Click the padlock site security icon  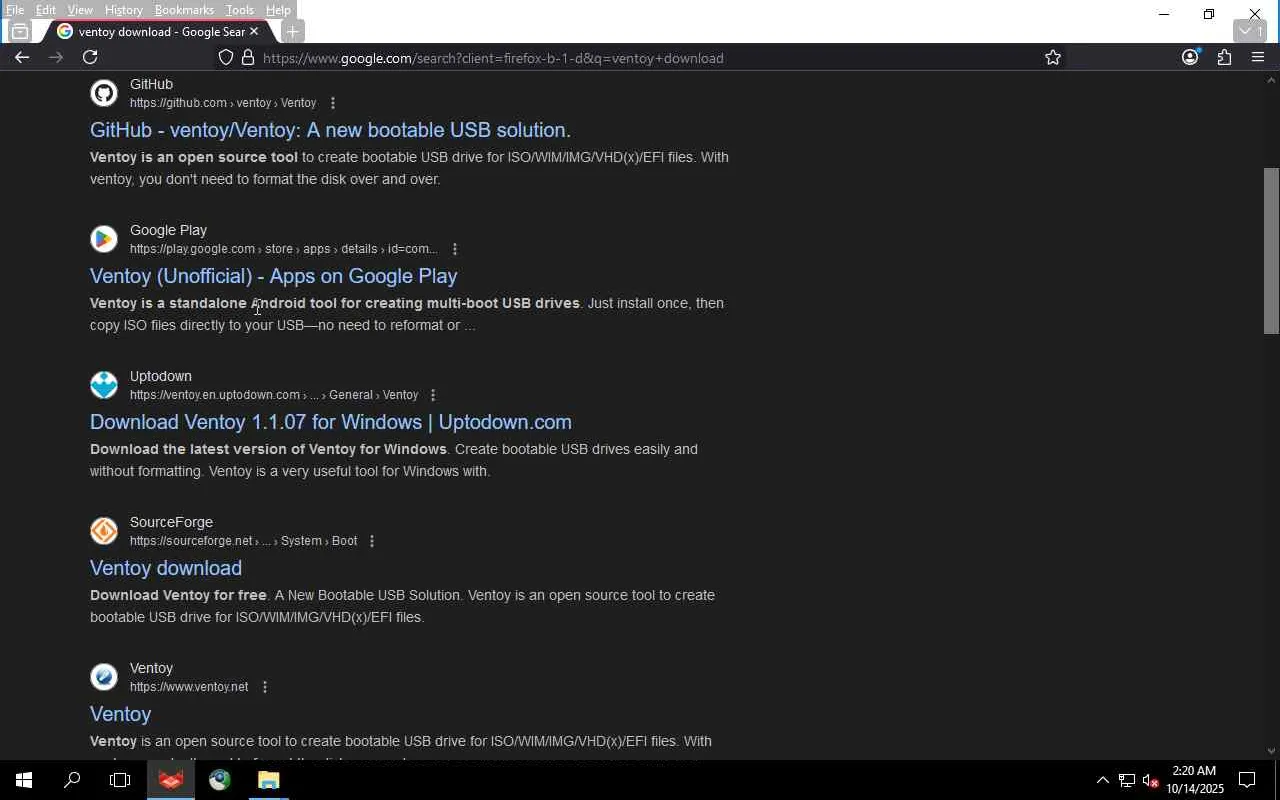click(x=248, y=58)
